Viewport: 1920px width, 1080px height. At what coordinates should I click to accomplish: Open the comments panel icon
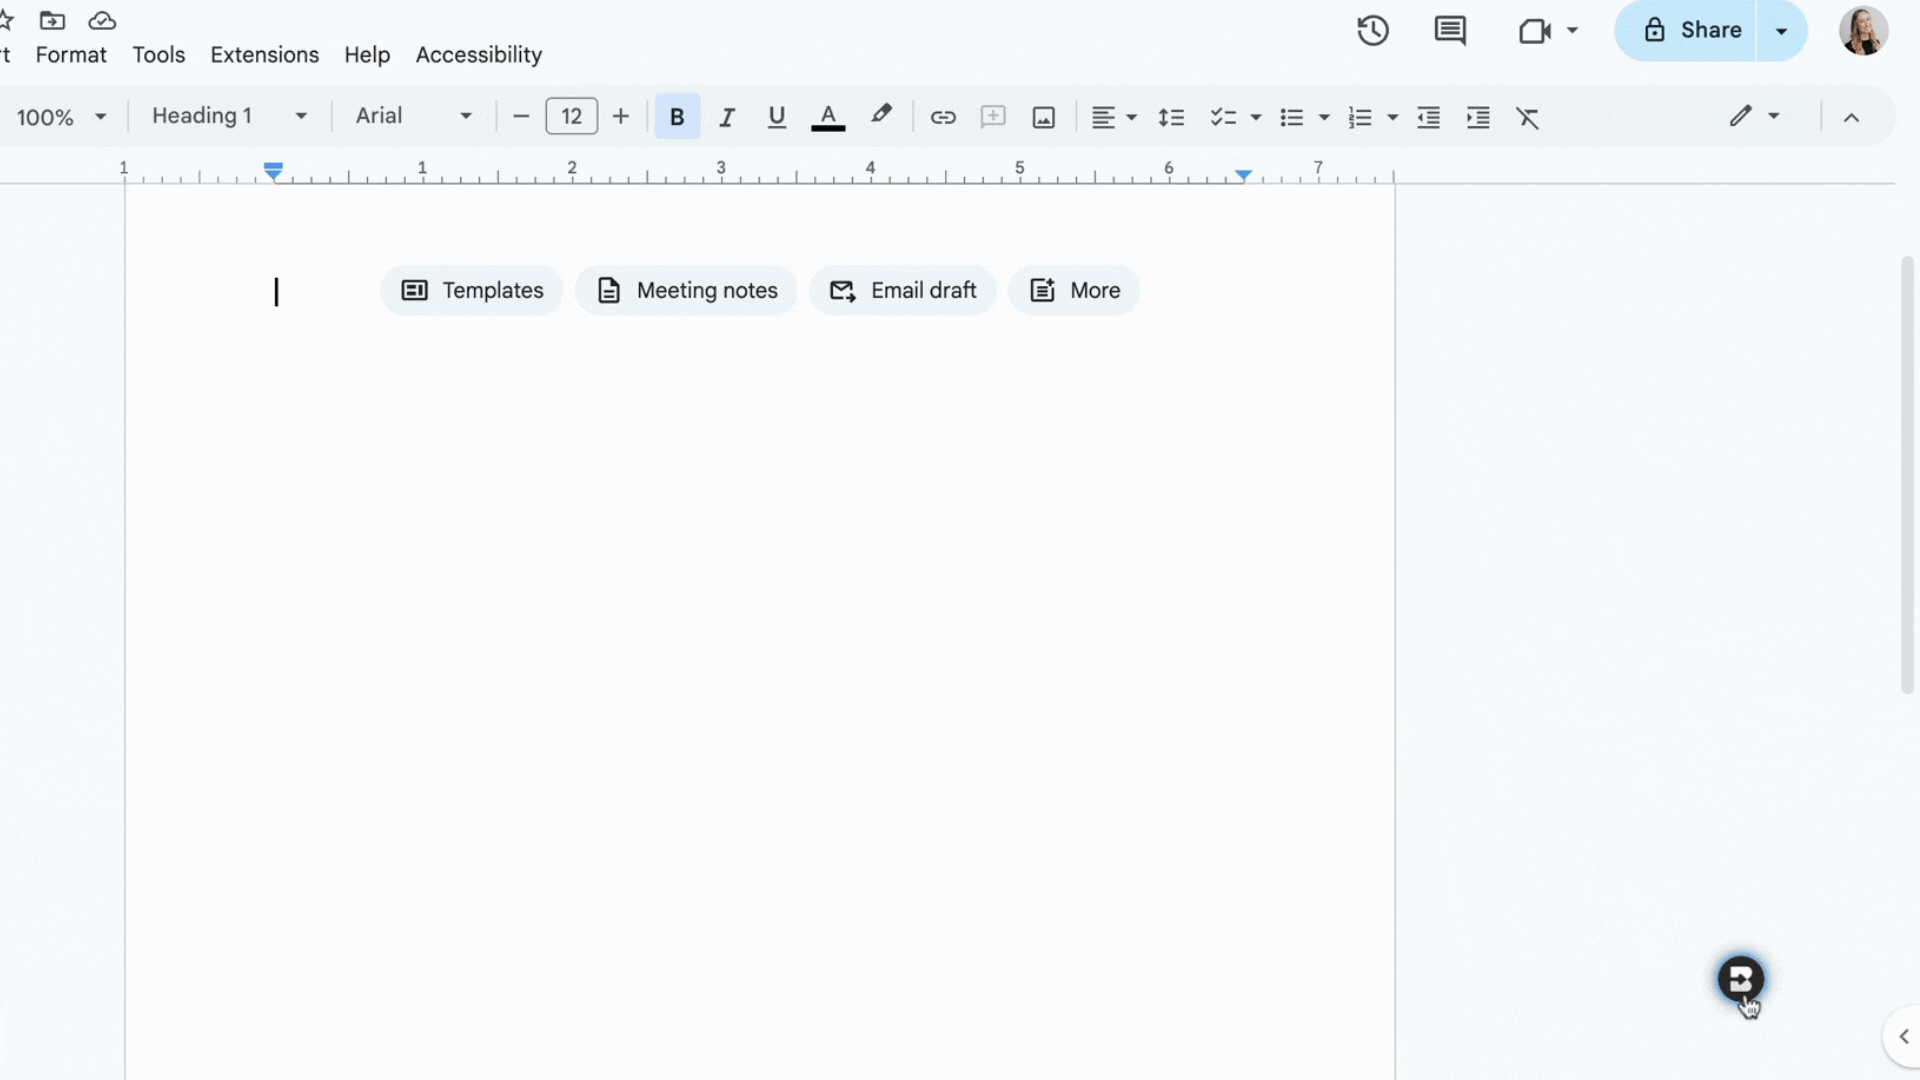click(x=1449, y=30)
